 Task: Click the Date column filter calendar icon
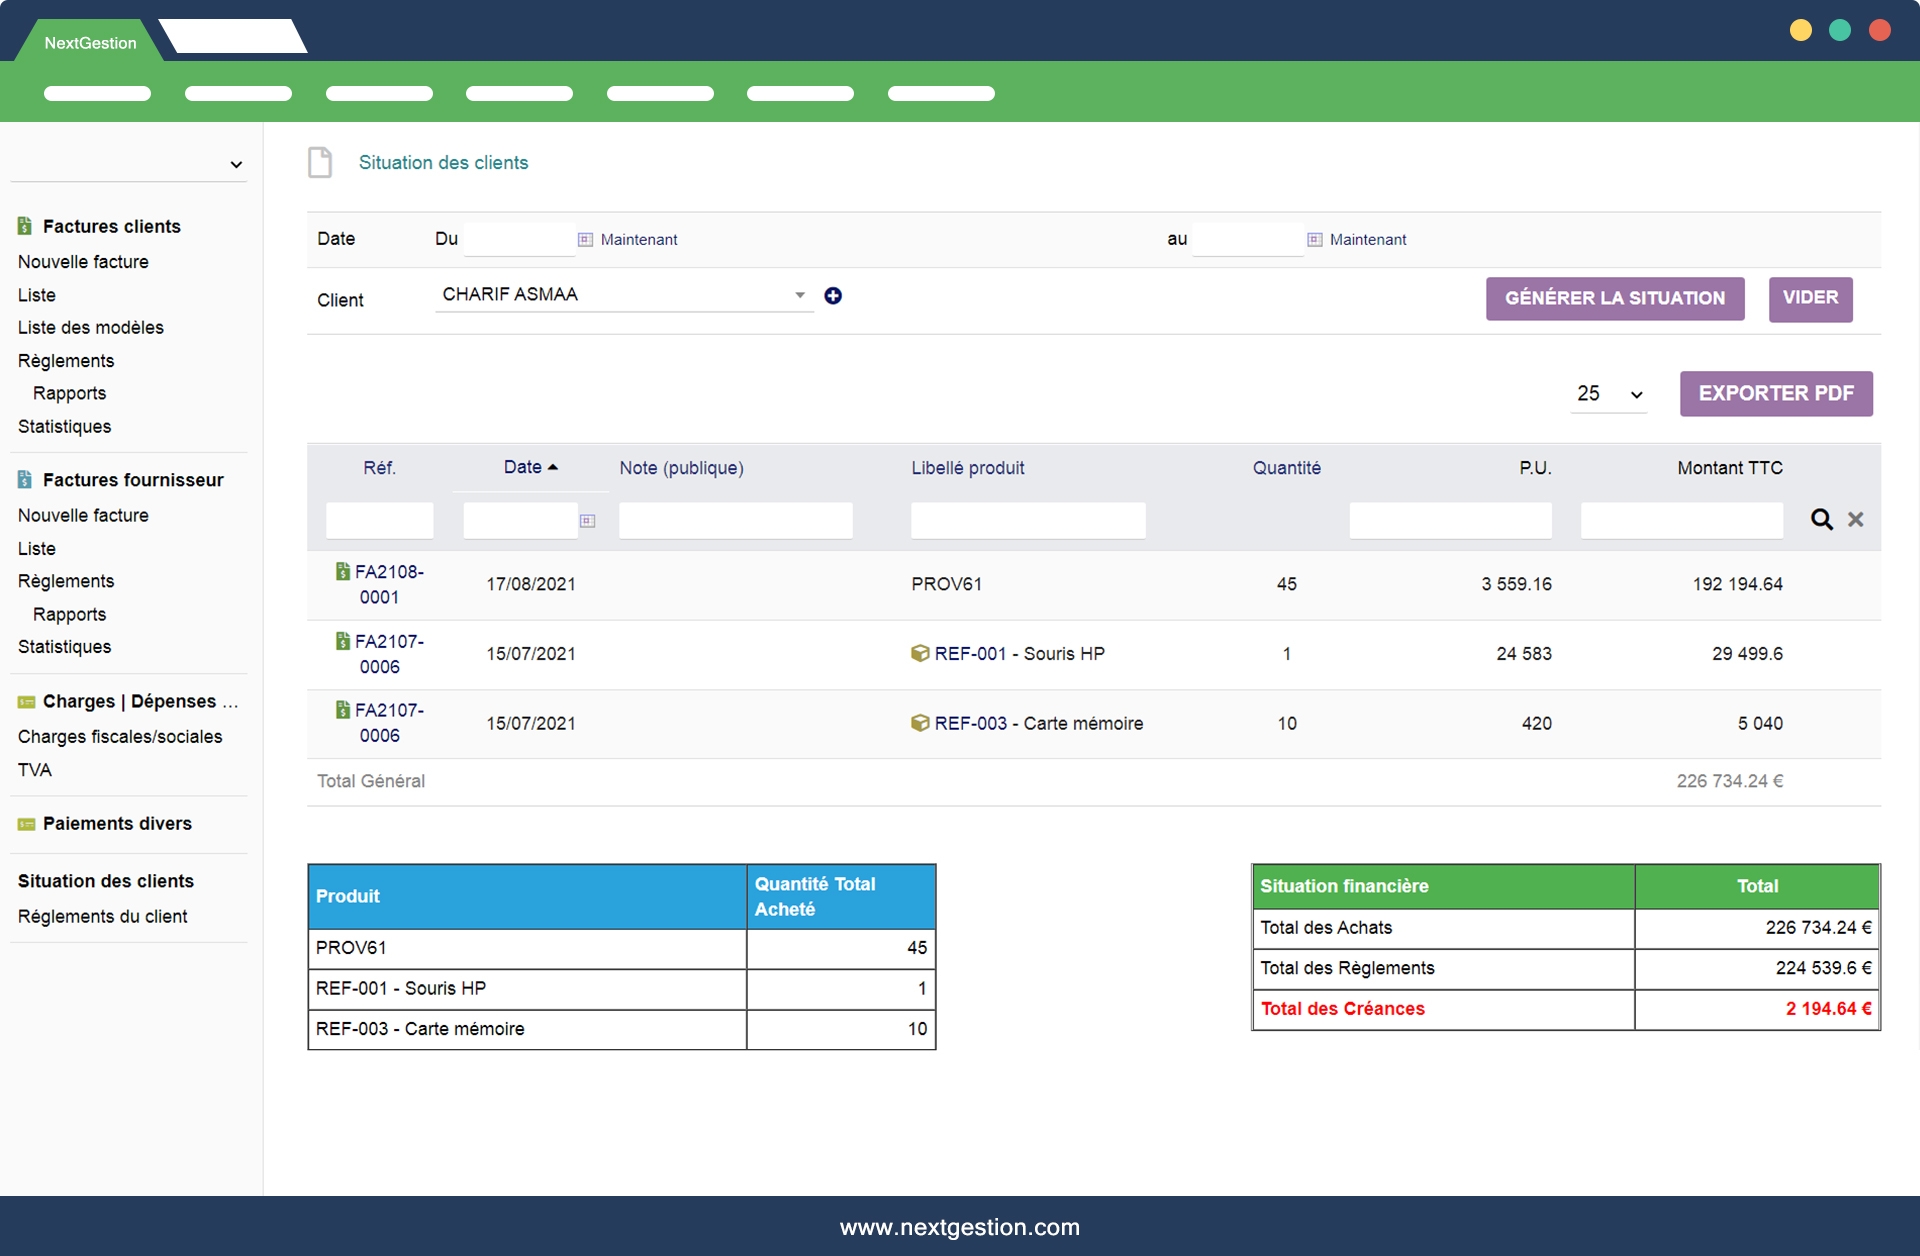(587, 520)
